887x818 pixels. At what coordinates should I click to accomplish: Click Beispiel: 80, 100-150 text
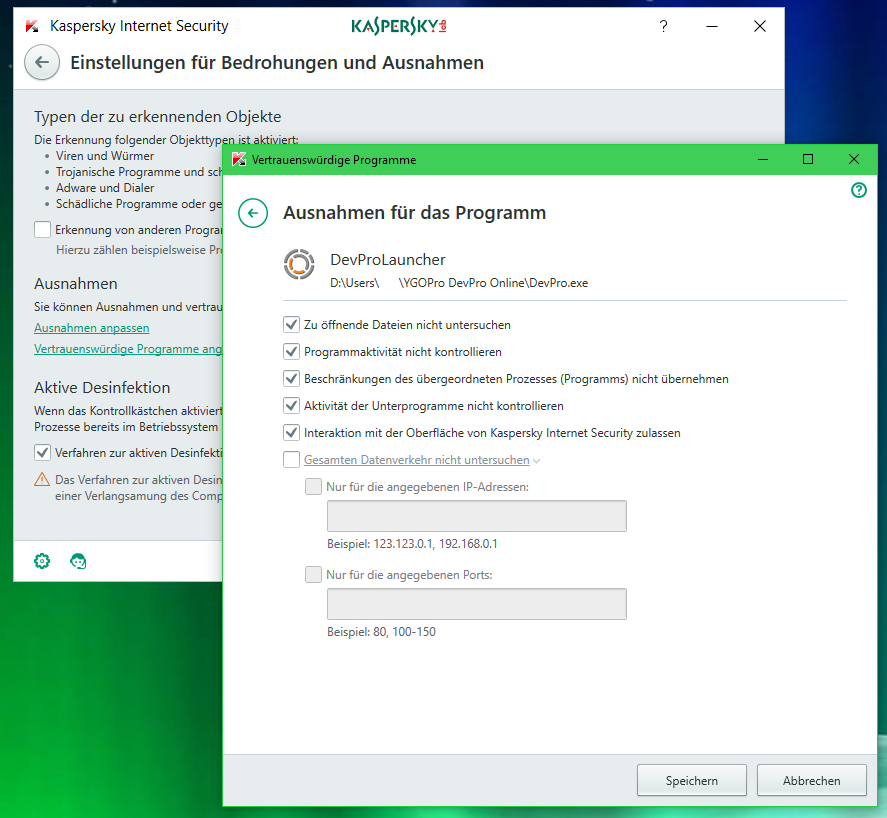click(381, 632)
